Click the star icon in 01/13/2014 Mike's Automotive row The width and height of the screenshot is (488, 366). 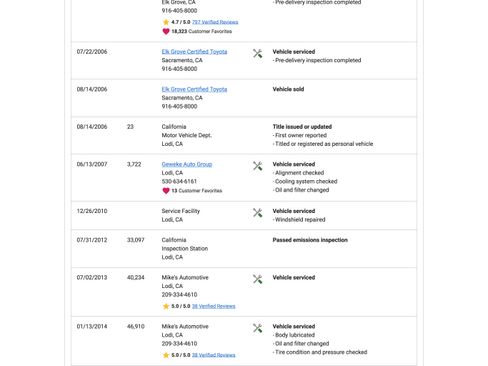point(166,355)
